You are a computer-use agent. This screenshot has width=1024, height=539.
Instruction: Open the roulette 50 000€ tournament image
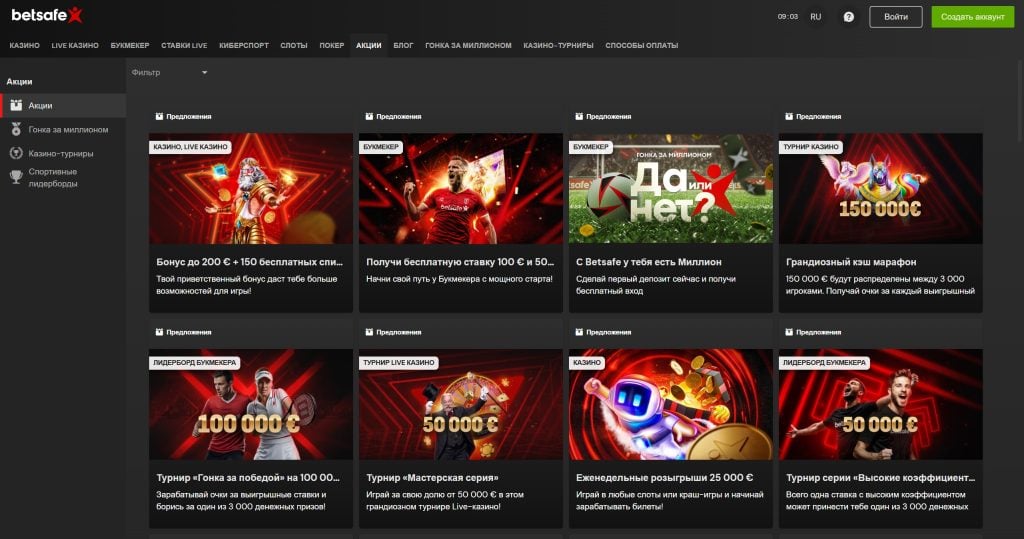[461, 404]
